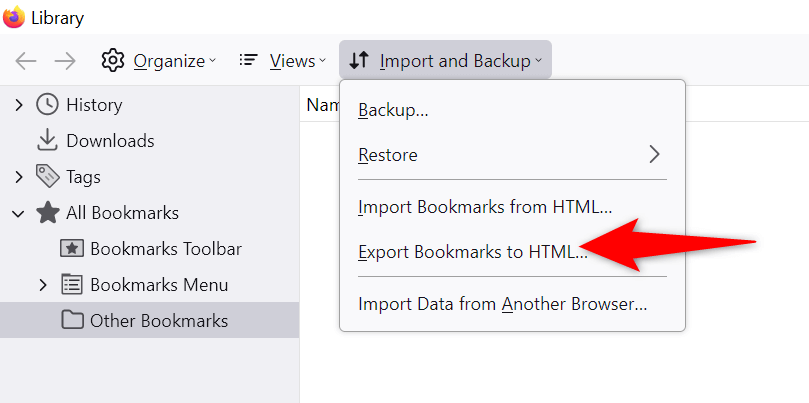Open the Views dropdown menu

click(283, 61)
